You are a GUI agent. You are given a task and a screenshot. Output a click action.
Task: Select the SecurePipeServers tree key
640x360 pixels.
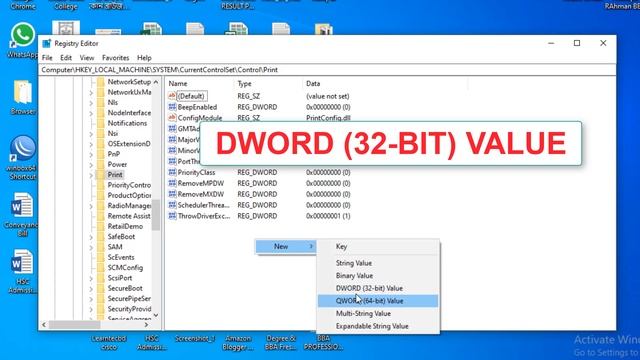[x=129, y=299]
